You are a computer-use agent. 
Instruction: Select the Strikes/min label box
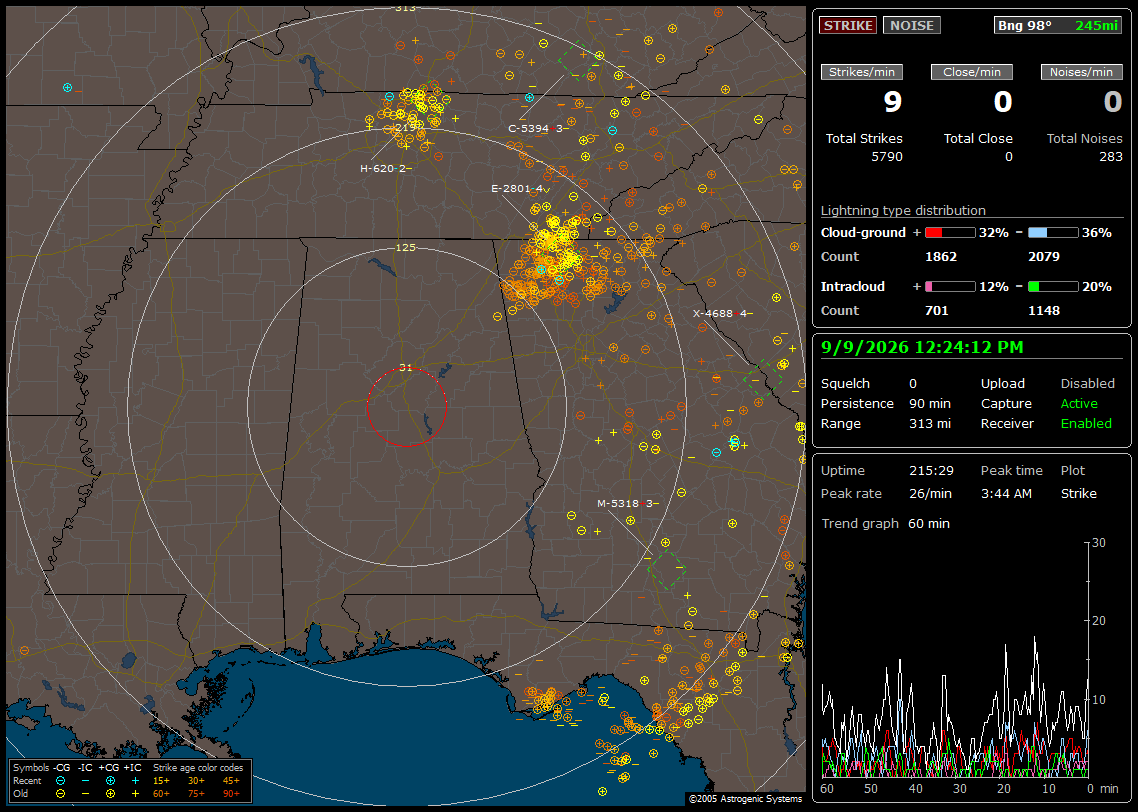click(x=861, y=72)
